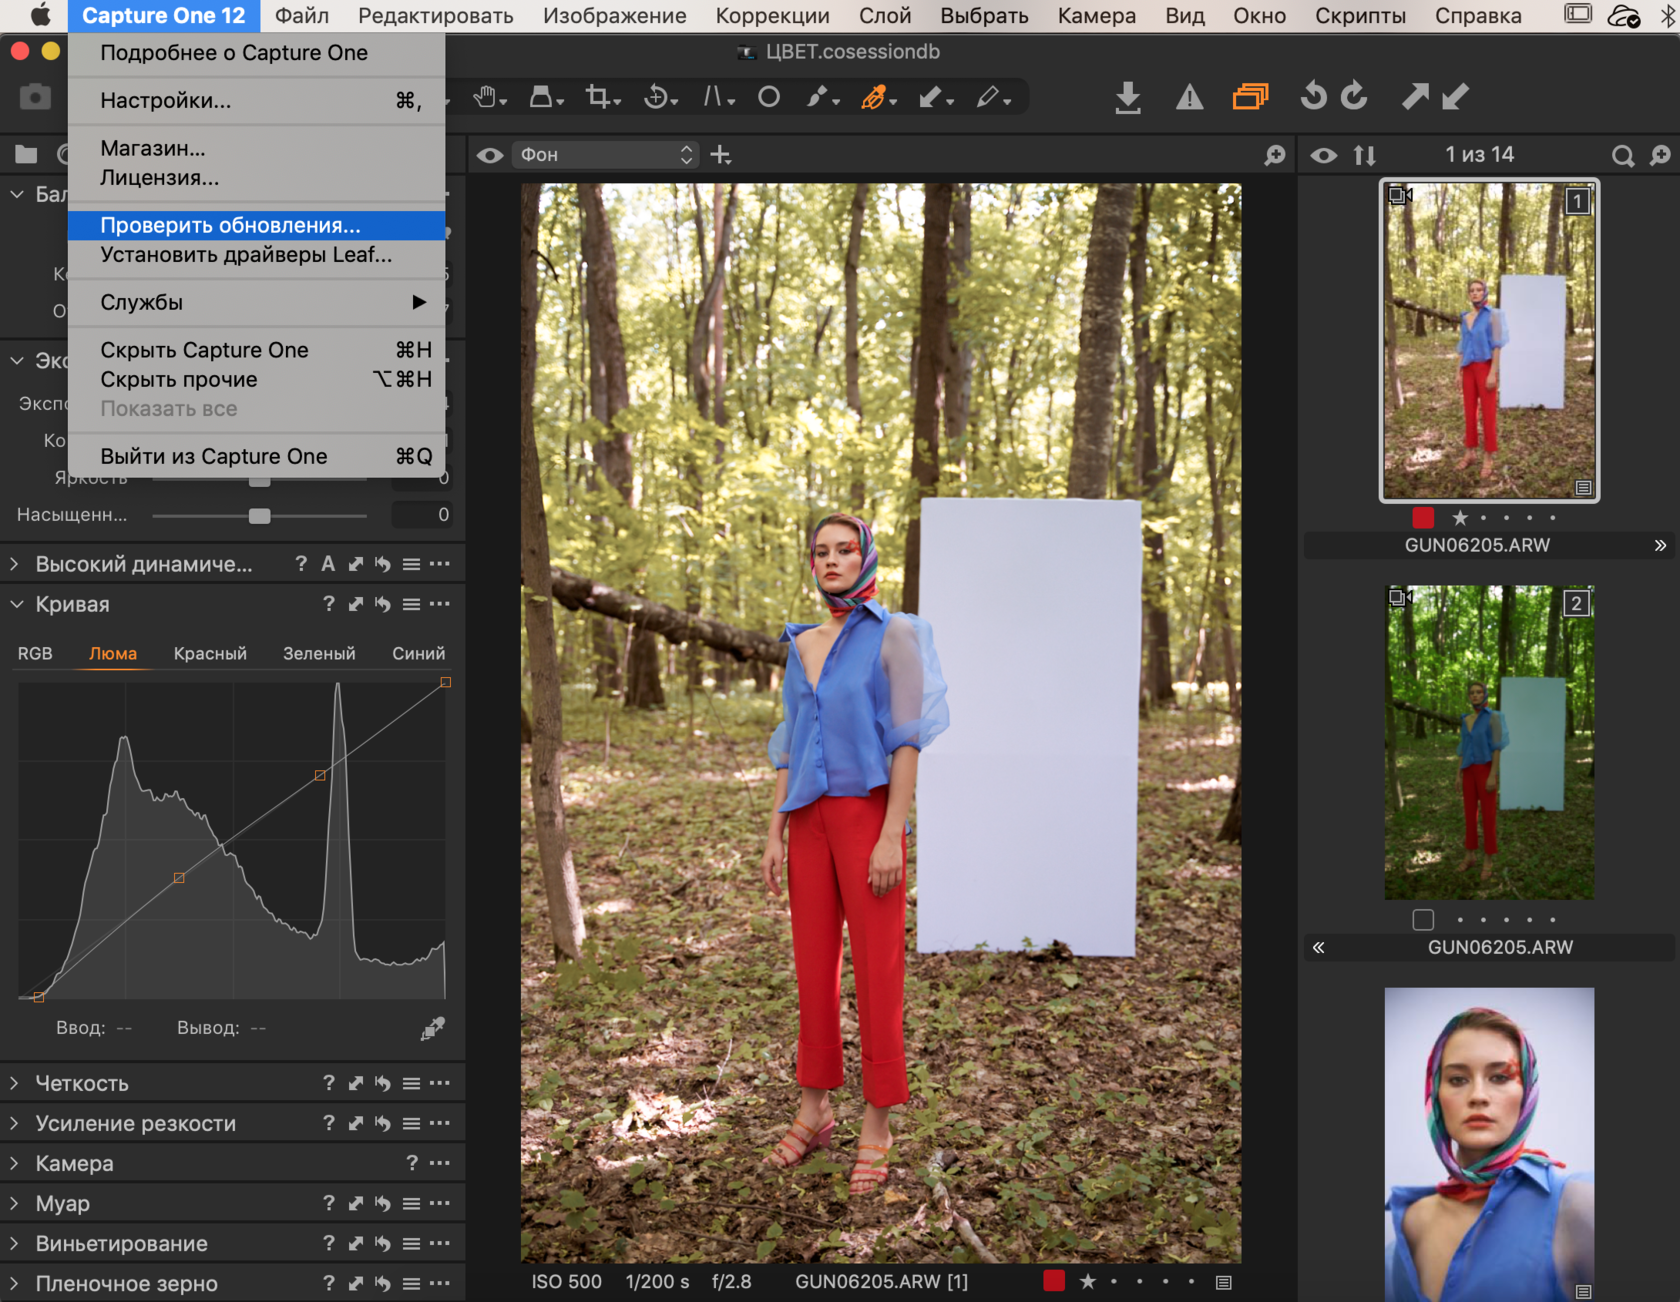Click the Redo arrow icon
The width and height of the screenshot is (1680, 1302).
click(1354, 97)
